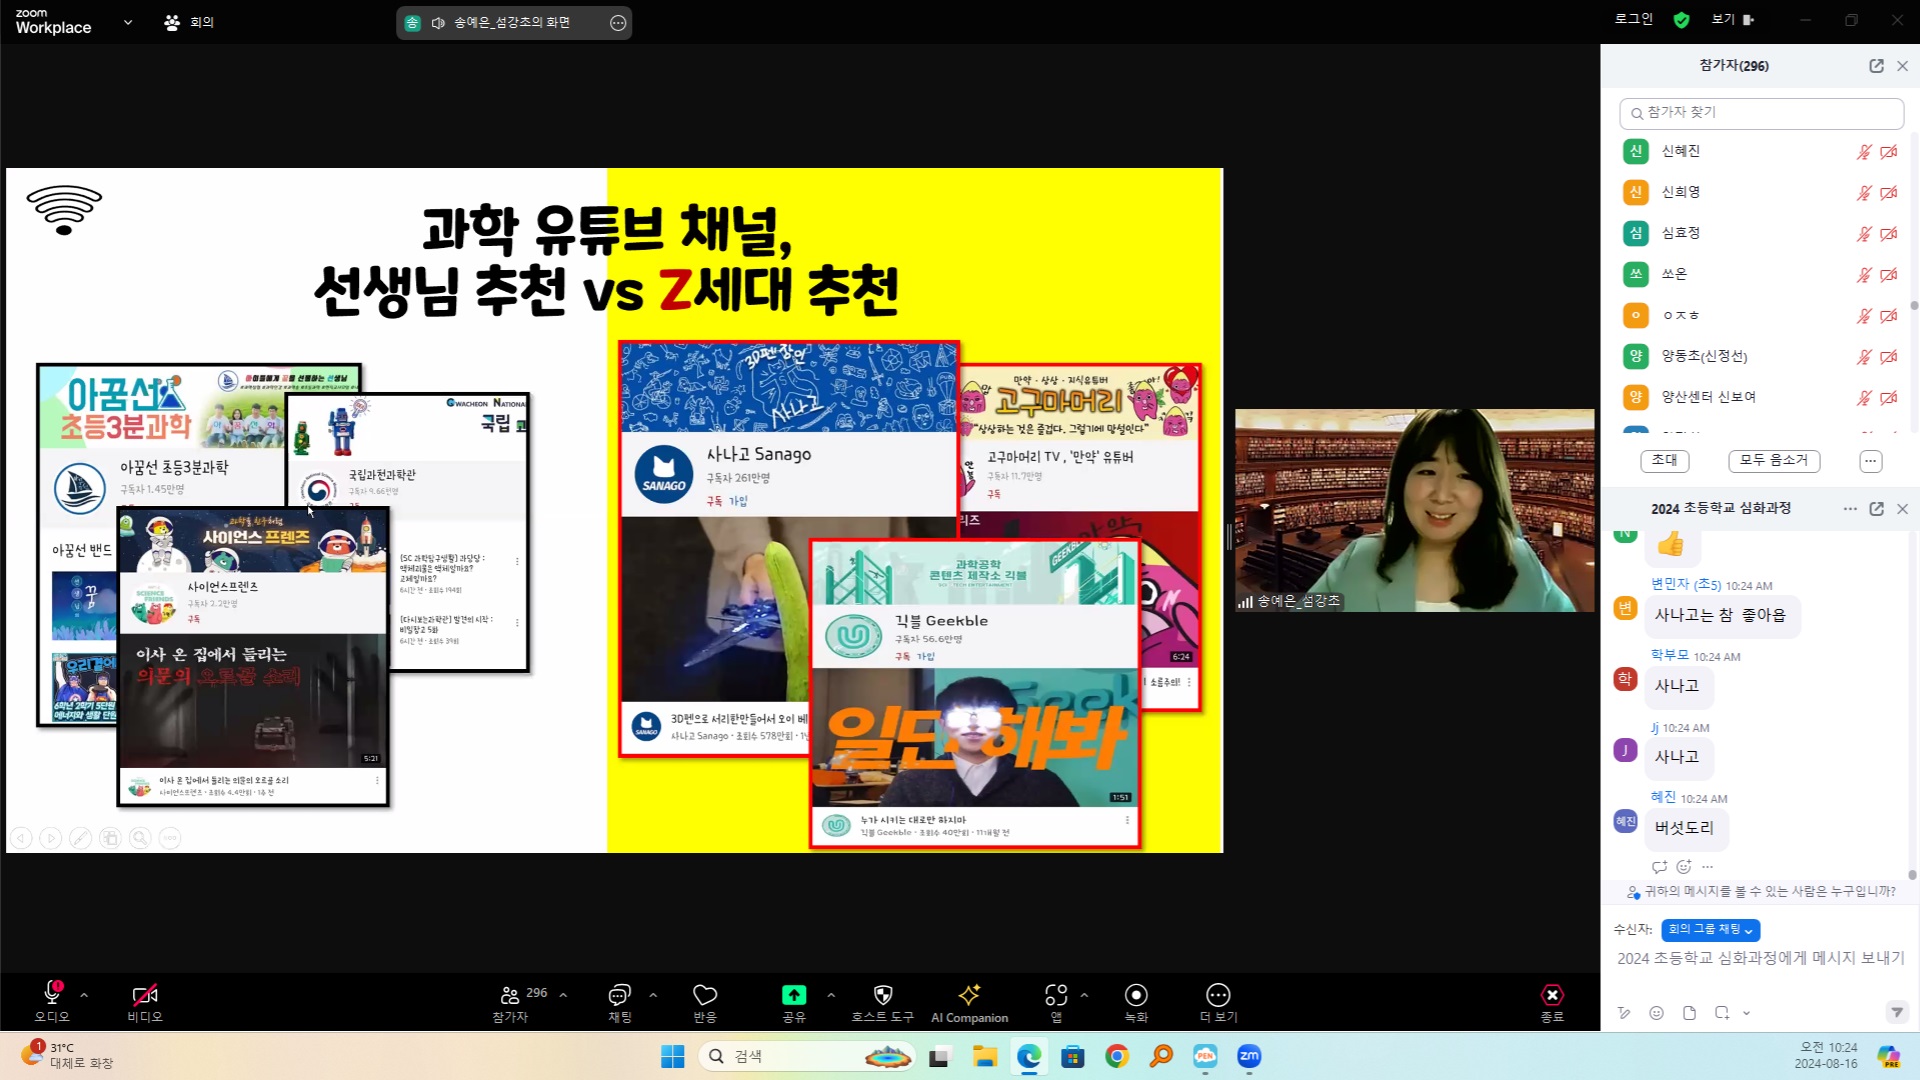Toggle mute icon for 쏘은
This screenshot has height=1080, width=1920.
(1864, 275)
